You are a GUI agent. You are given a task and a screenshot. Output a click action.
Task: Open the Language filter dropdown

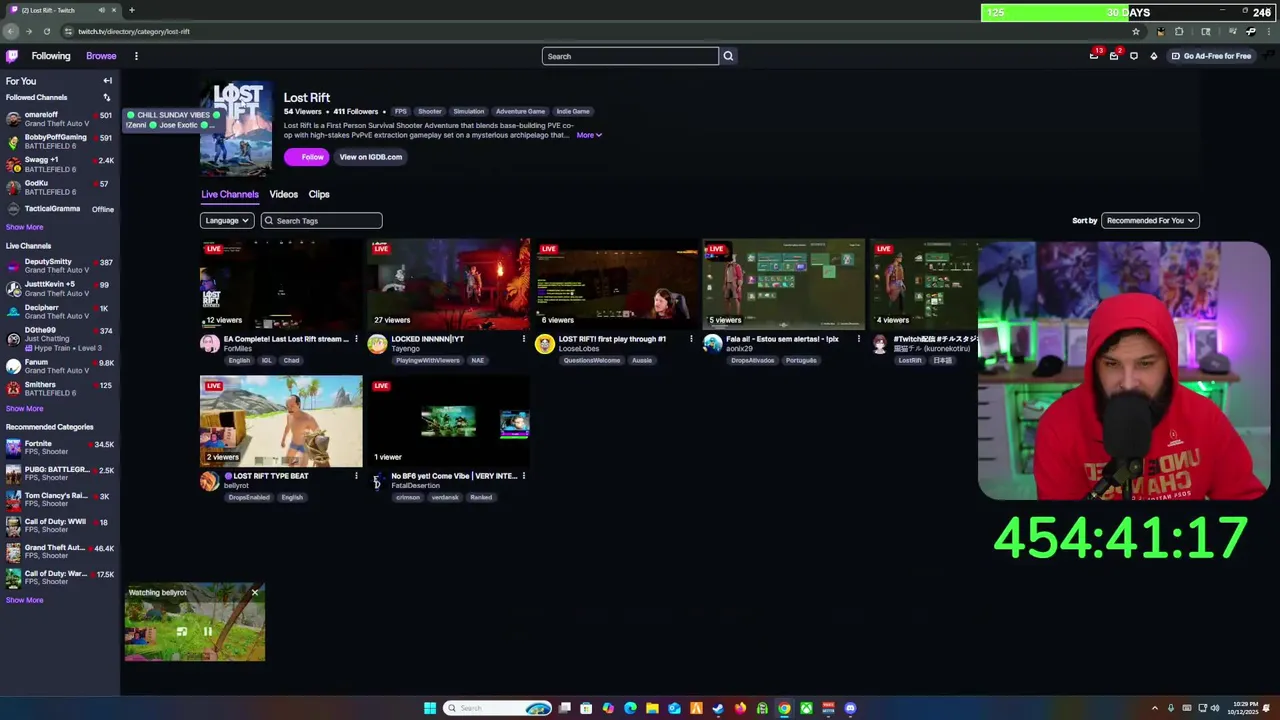tap(227, 220)
